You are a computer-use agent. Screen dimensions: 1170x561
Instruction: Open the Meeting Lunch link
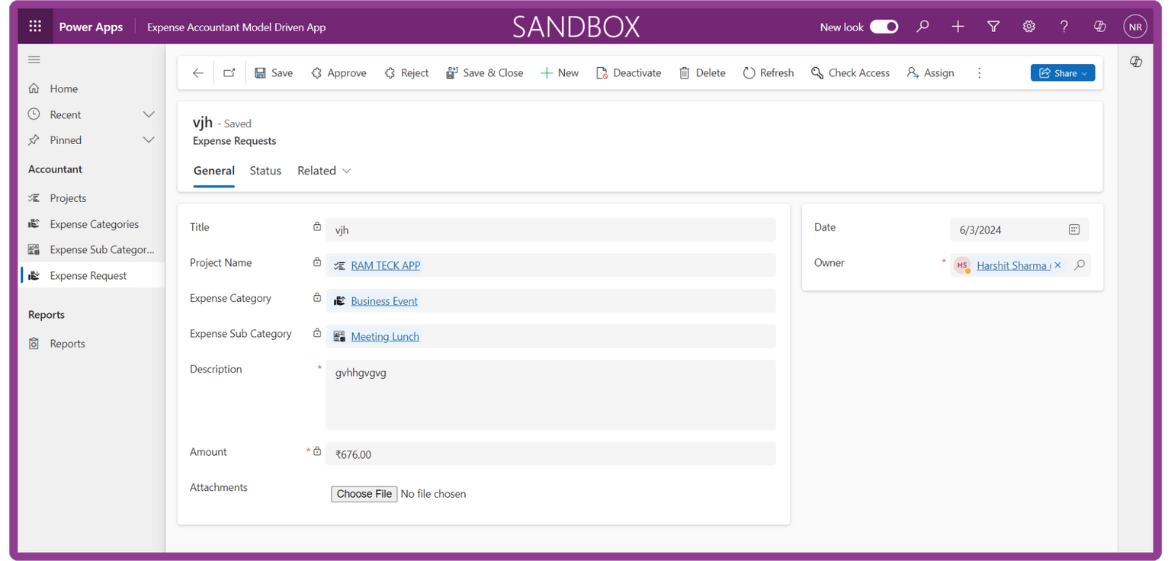click(385, 336)
